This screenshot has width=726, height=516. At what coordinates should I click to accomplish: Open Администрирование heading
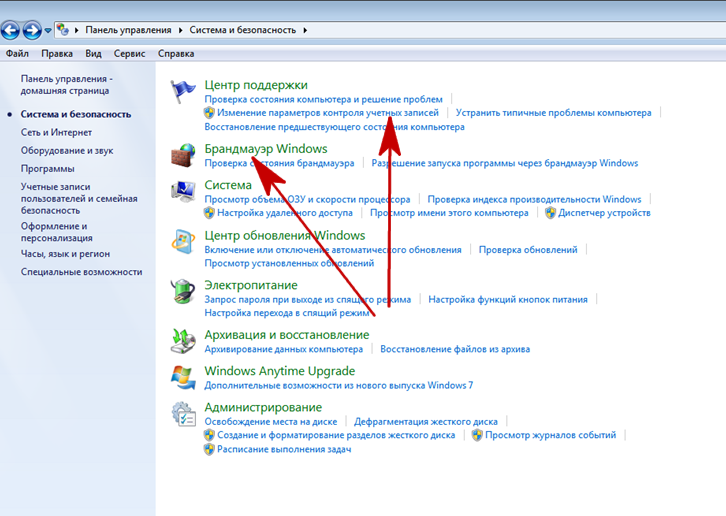263,407
